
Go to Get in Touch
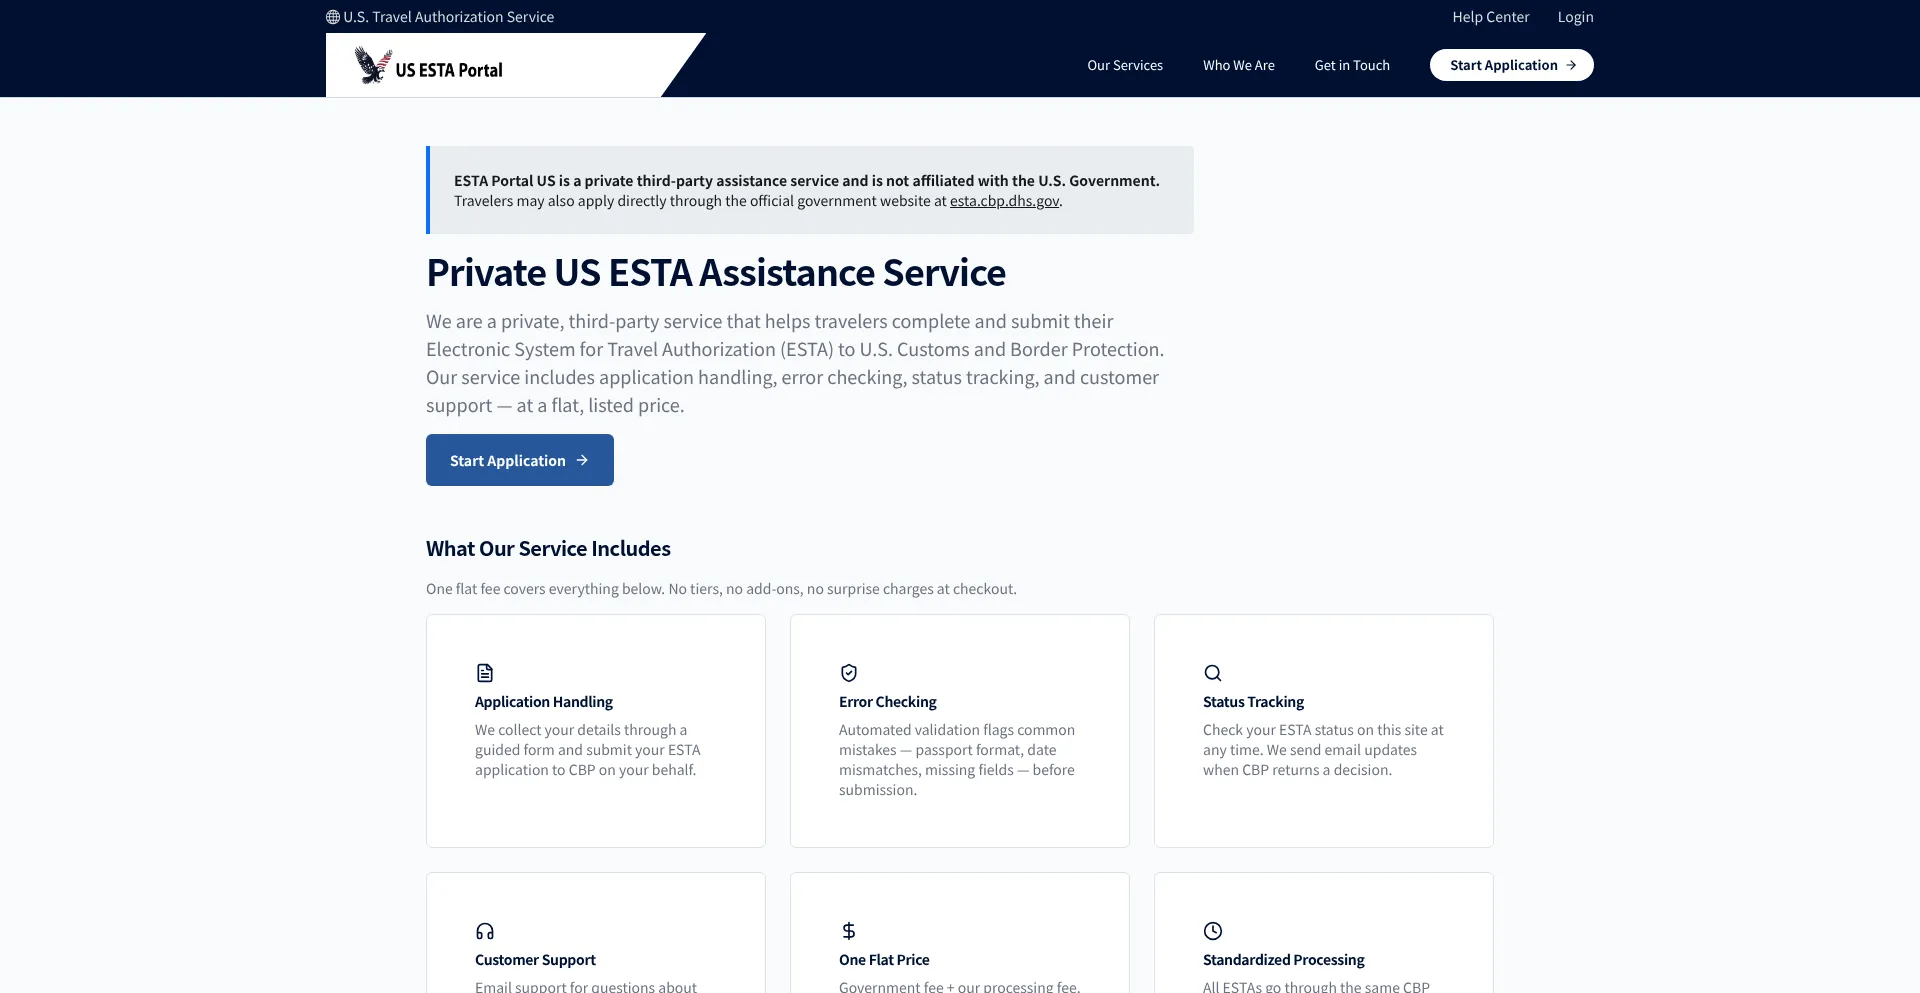pyautogui.click(x=1352, y=65)
